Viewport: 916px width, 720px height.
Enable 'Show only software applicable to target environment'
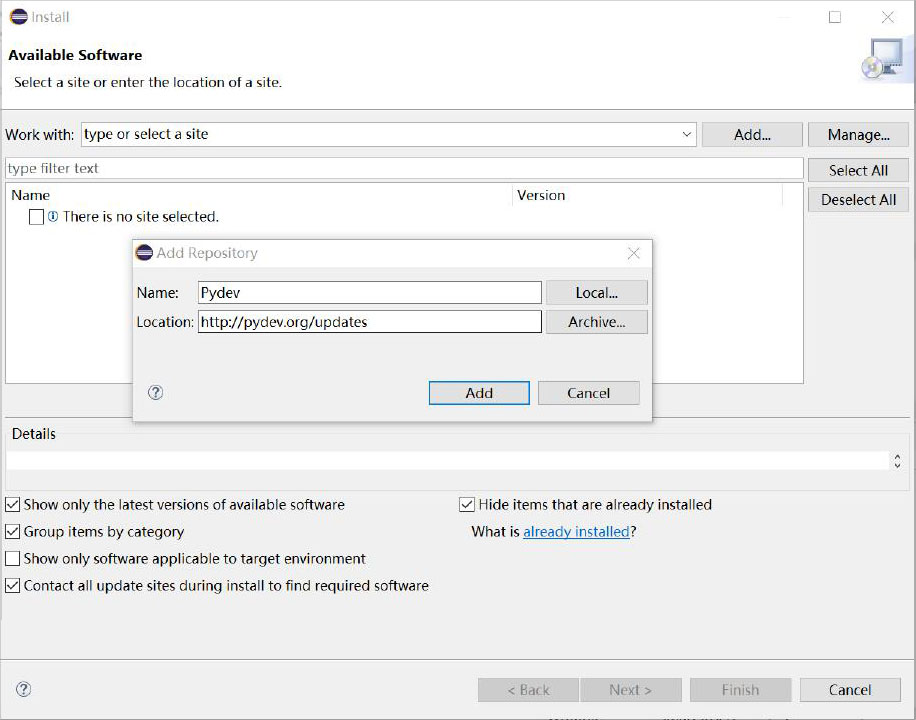13,559
